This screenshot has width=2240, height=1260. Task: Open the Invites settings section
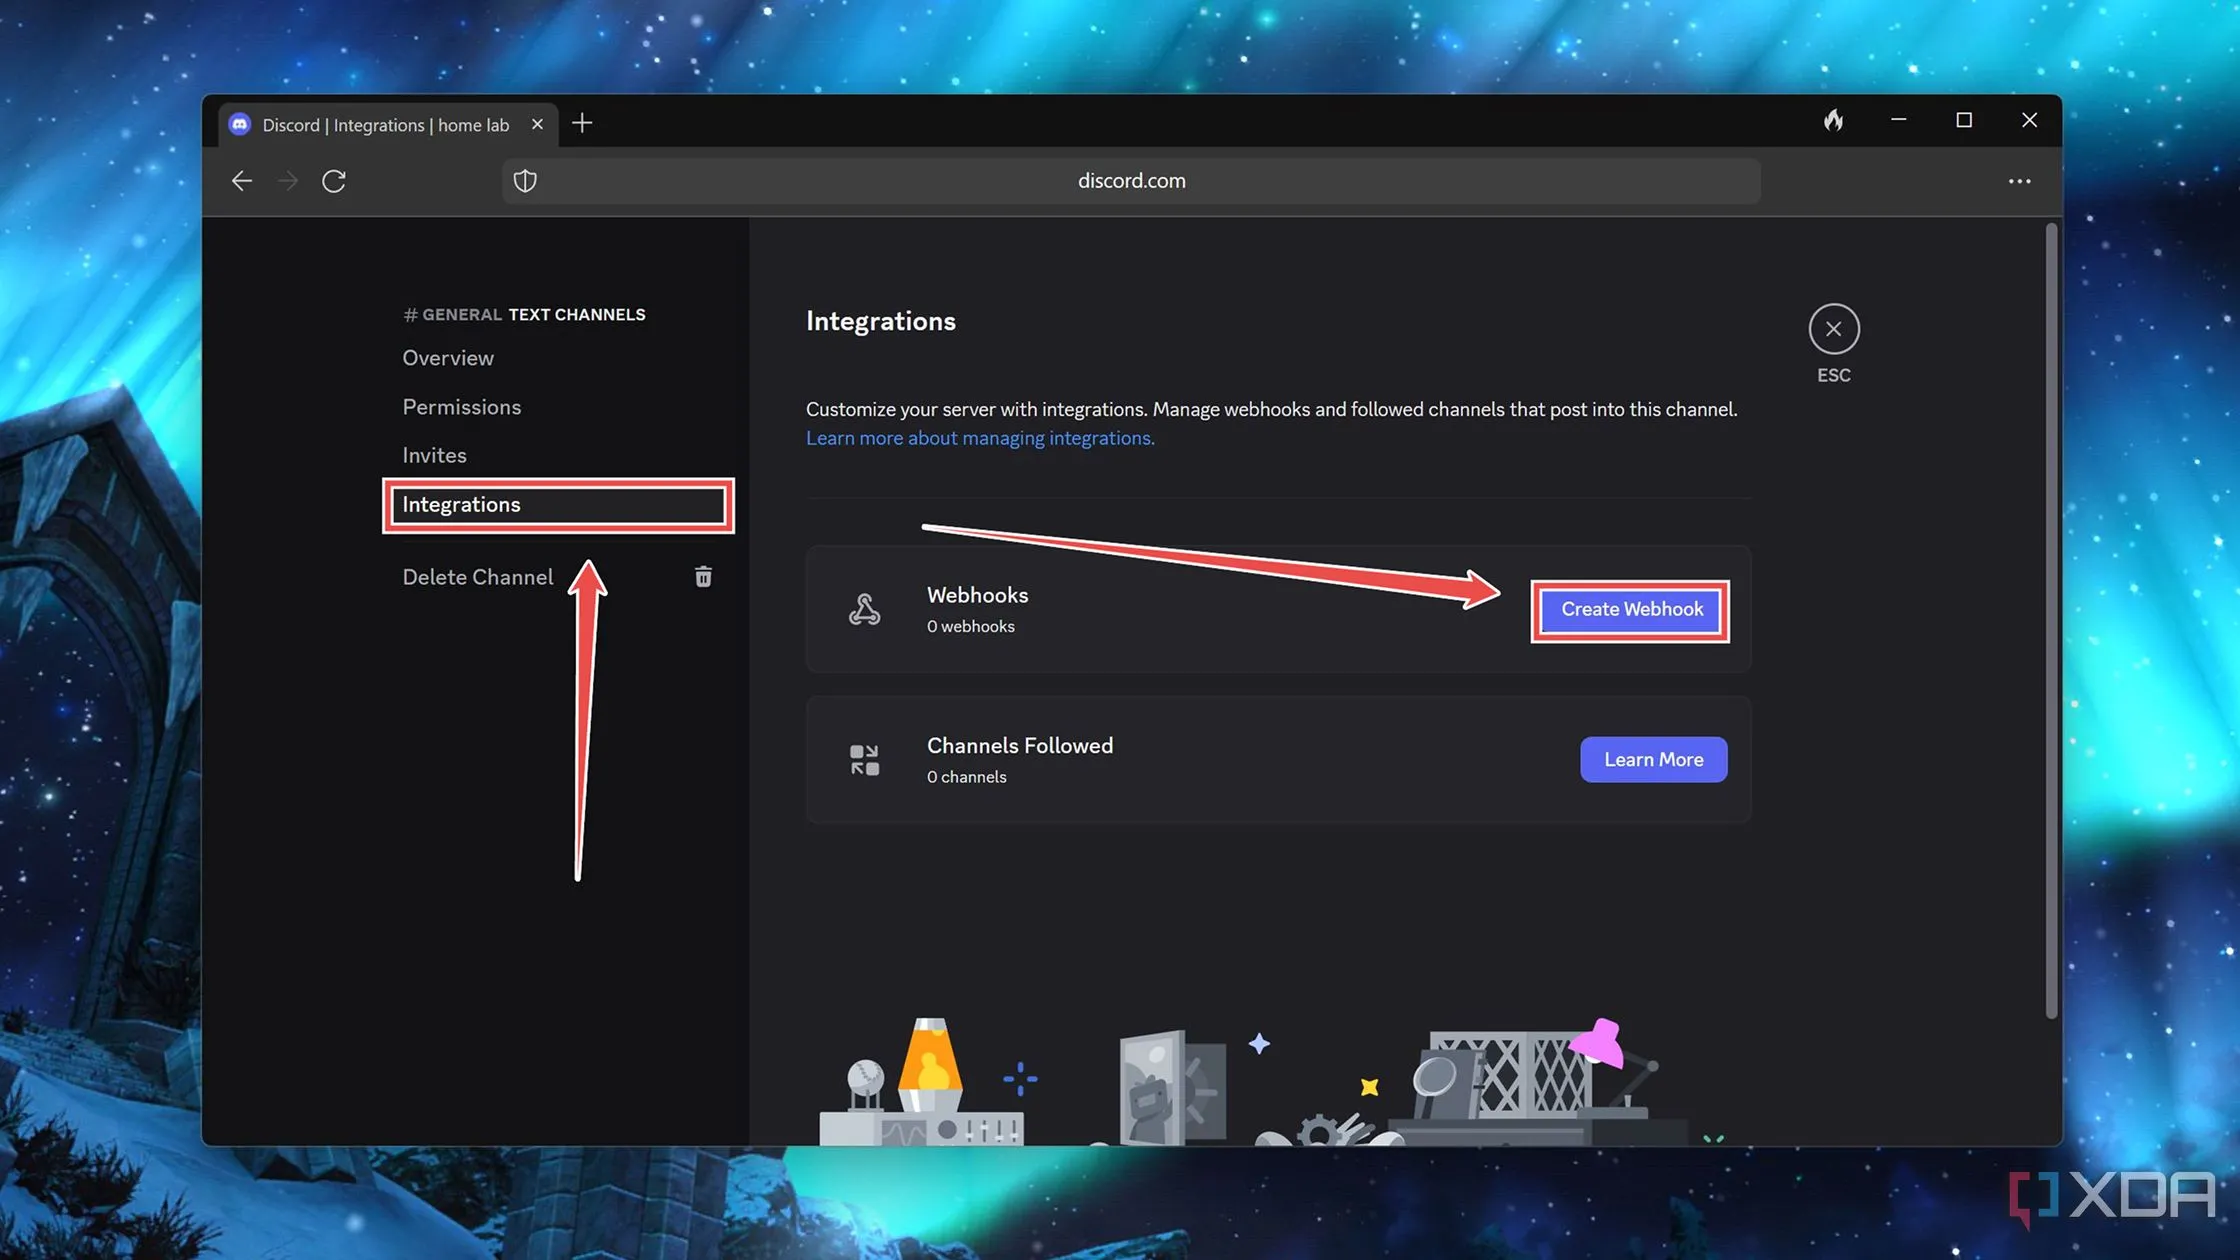coord(434,455)
